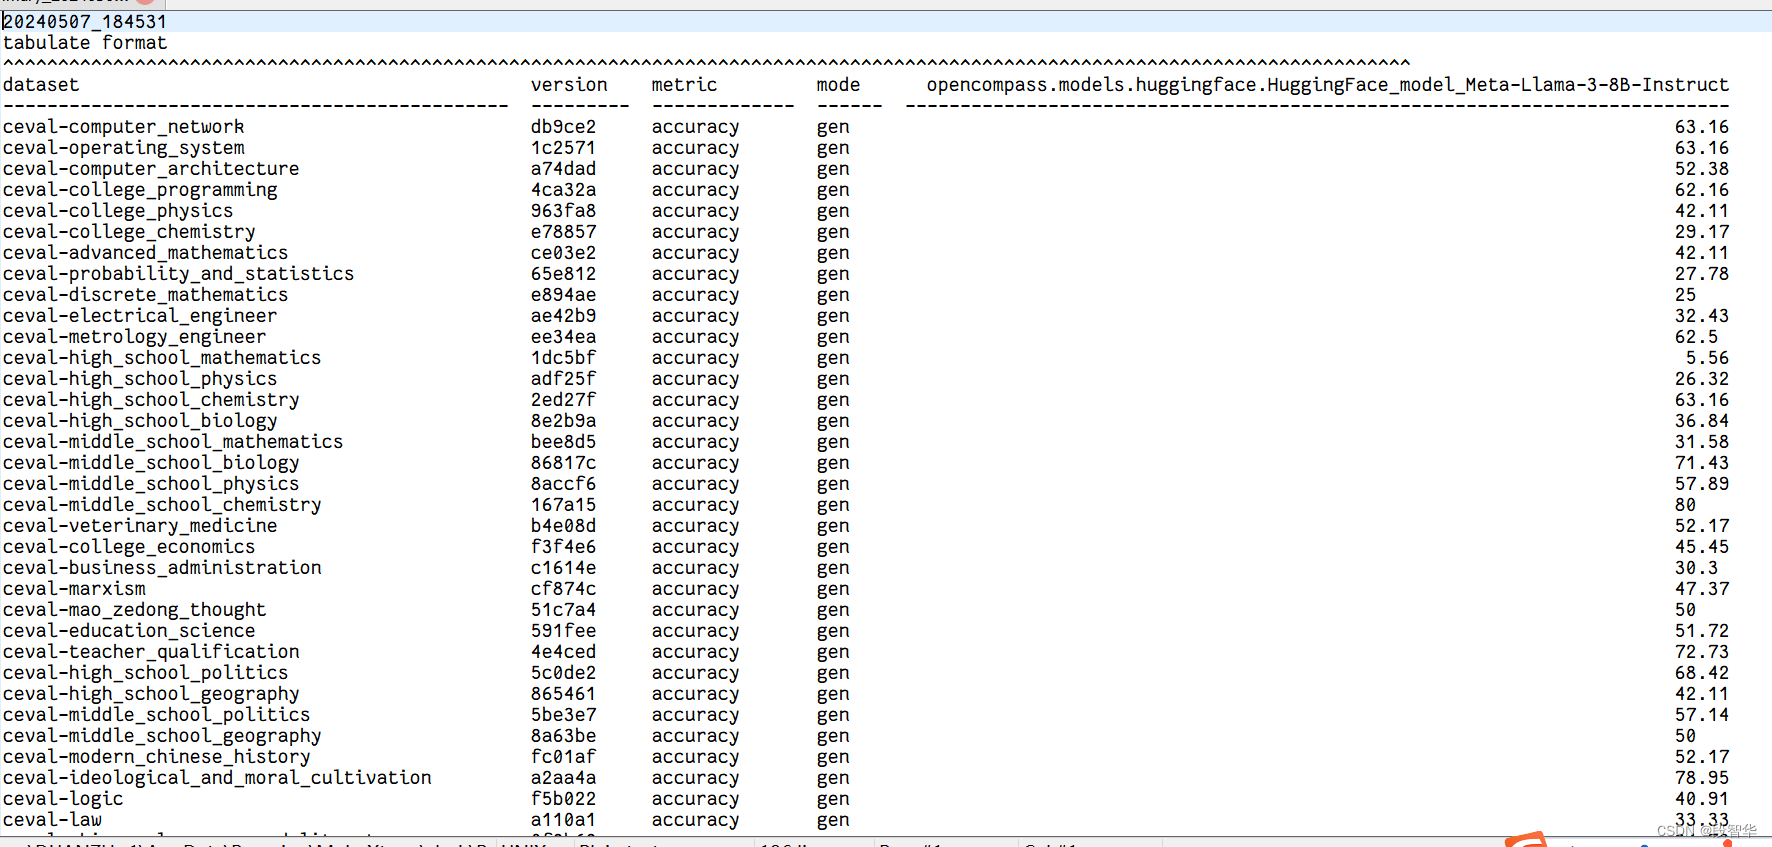This screenshot has width=1772, height=847.
Task: Select the ceval-operating_system dataset name
Action: tap(123, 148)
